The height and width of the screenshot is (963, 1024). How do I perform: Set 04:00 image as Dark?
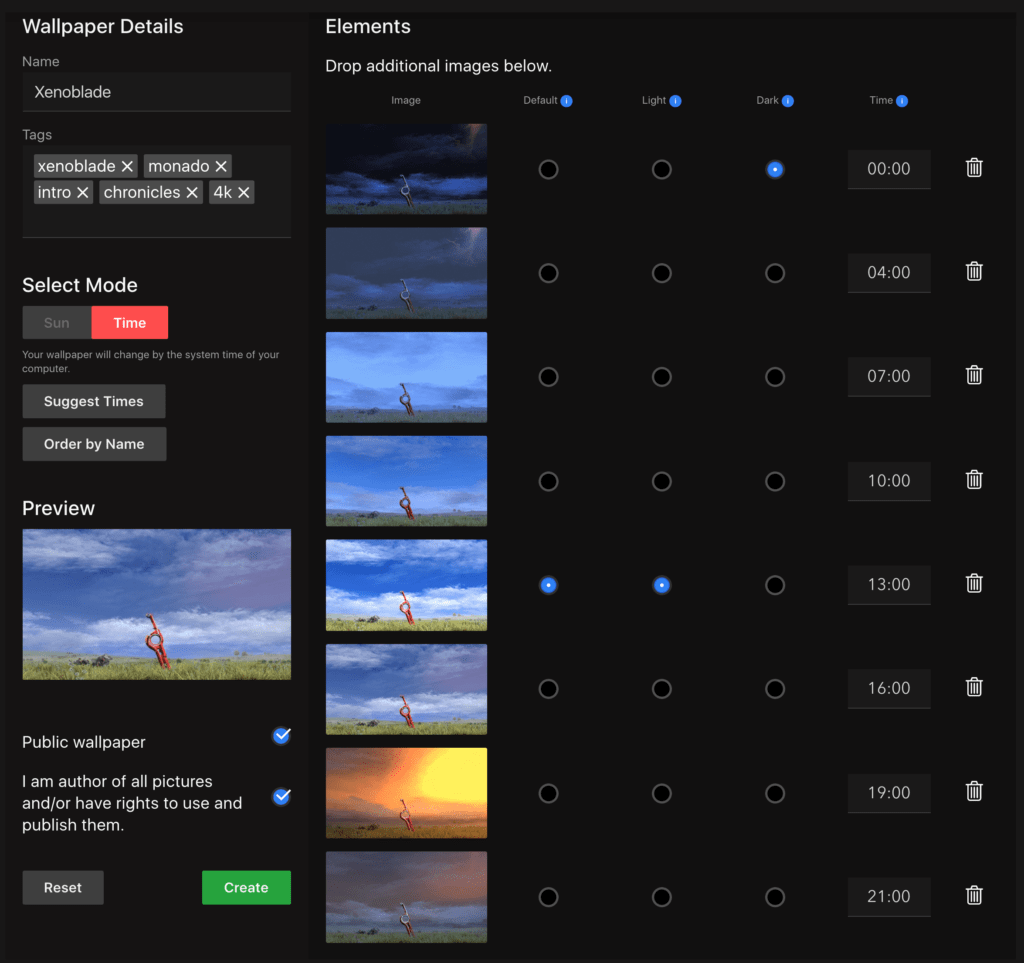(775, 273)
